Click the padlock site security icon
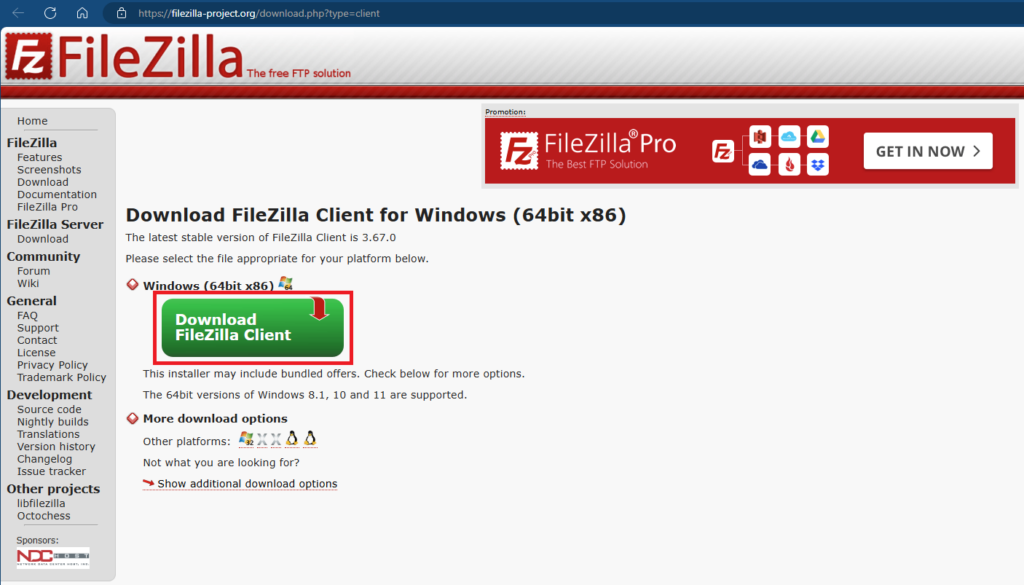The width and height of the screenshot is (1024, 585). click(121, 12)
